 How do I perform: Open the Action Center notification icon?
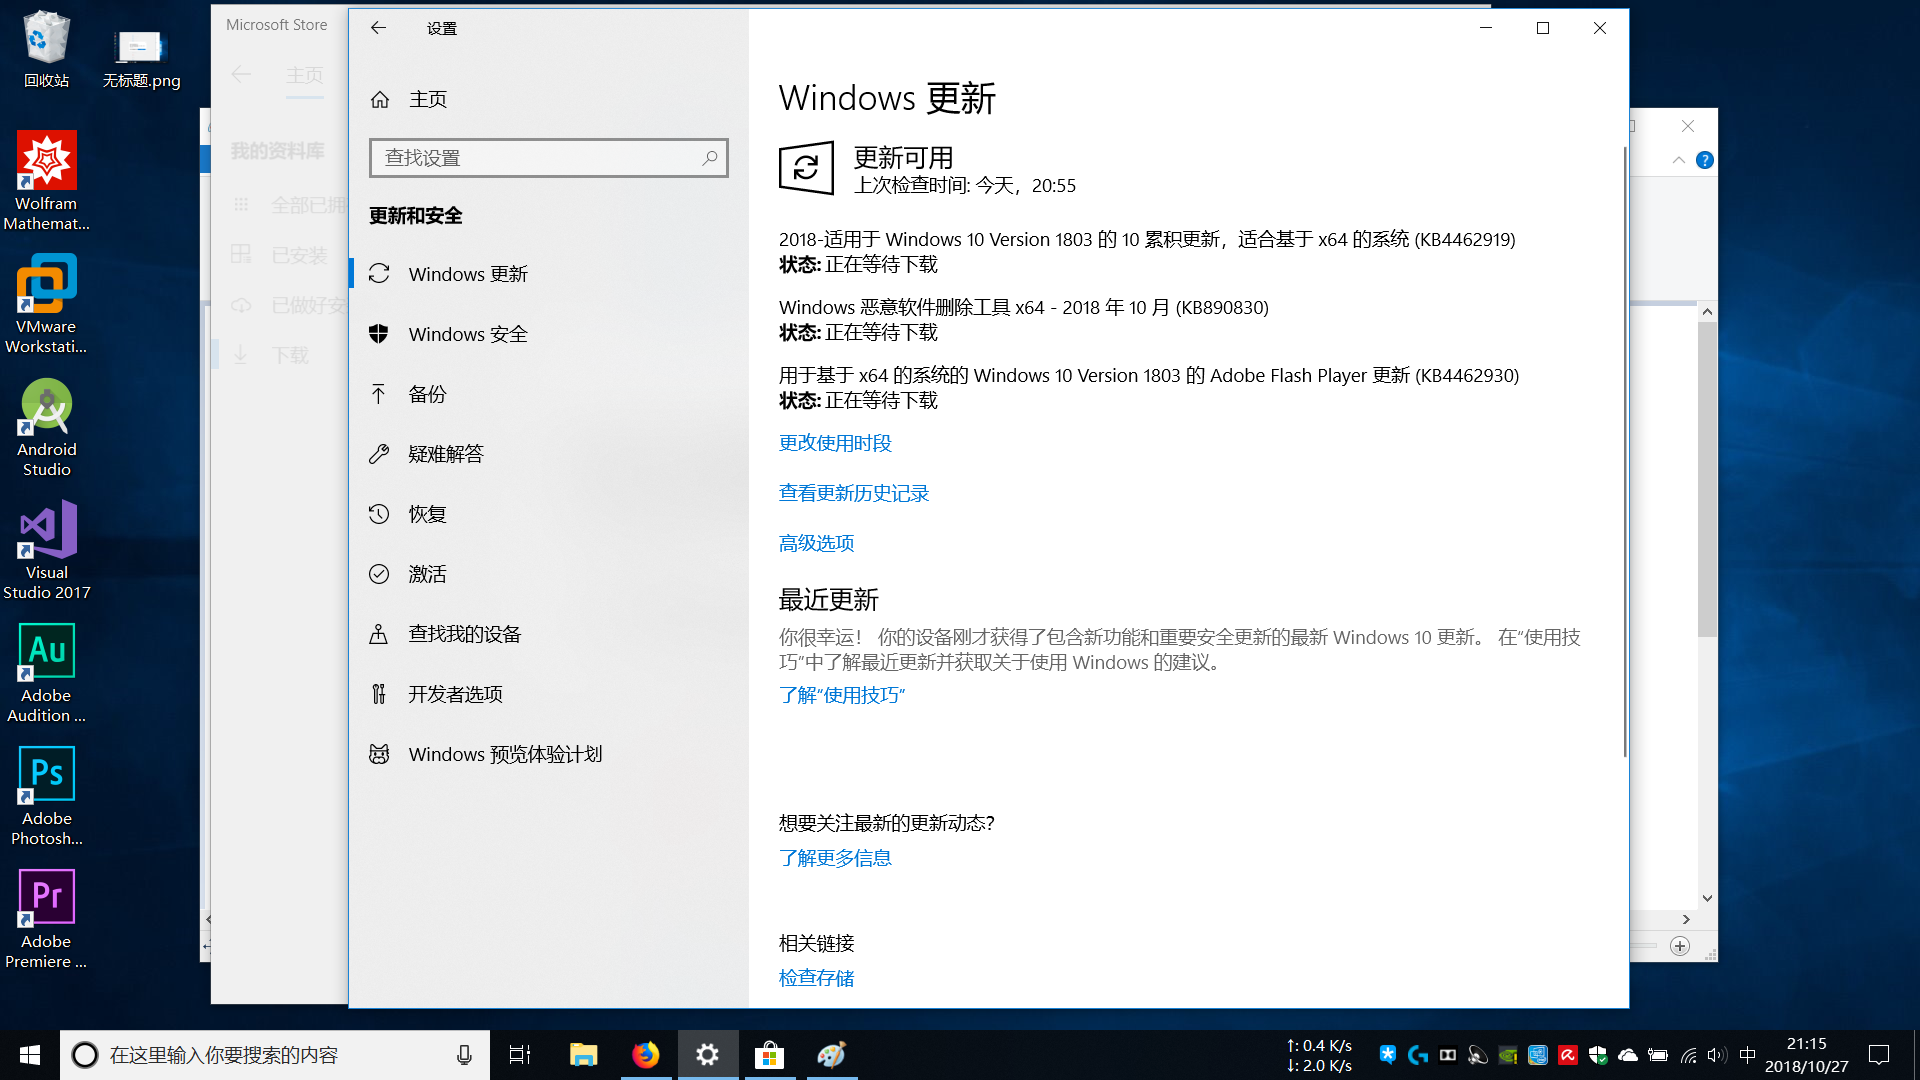coord(1879,1055)
